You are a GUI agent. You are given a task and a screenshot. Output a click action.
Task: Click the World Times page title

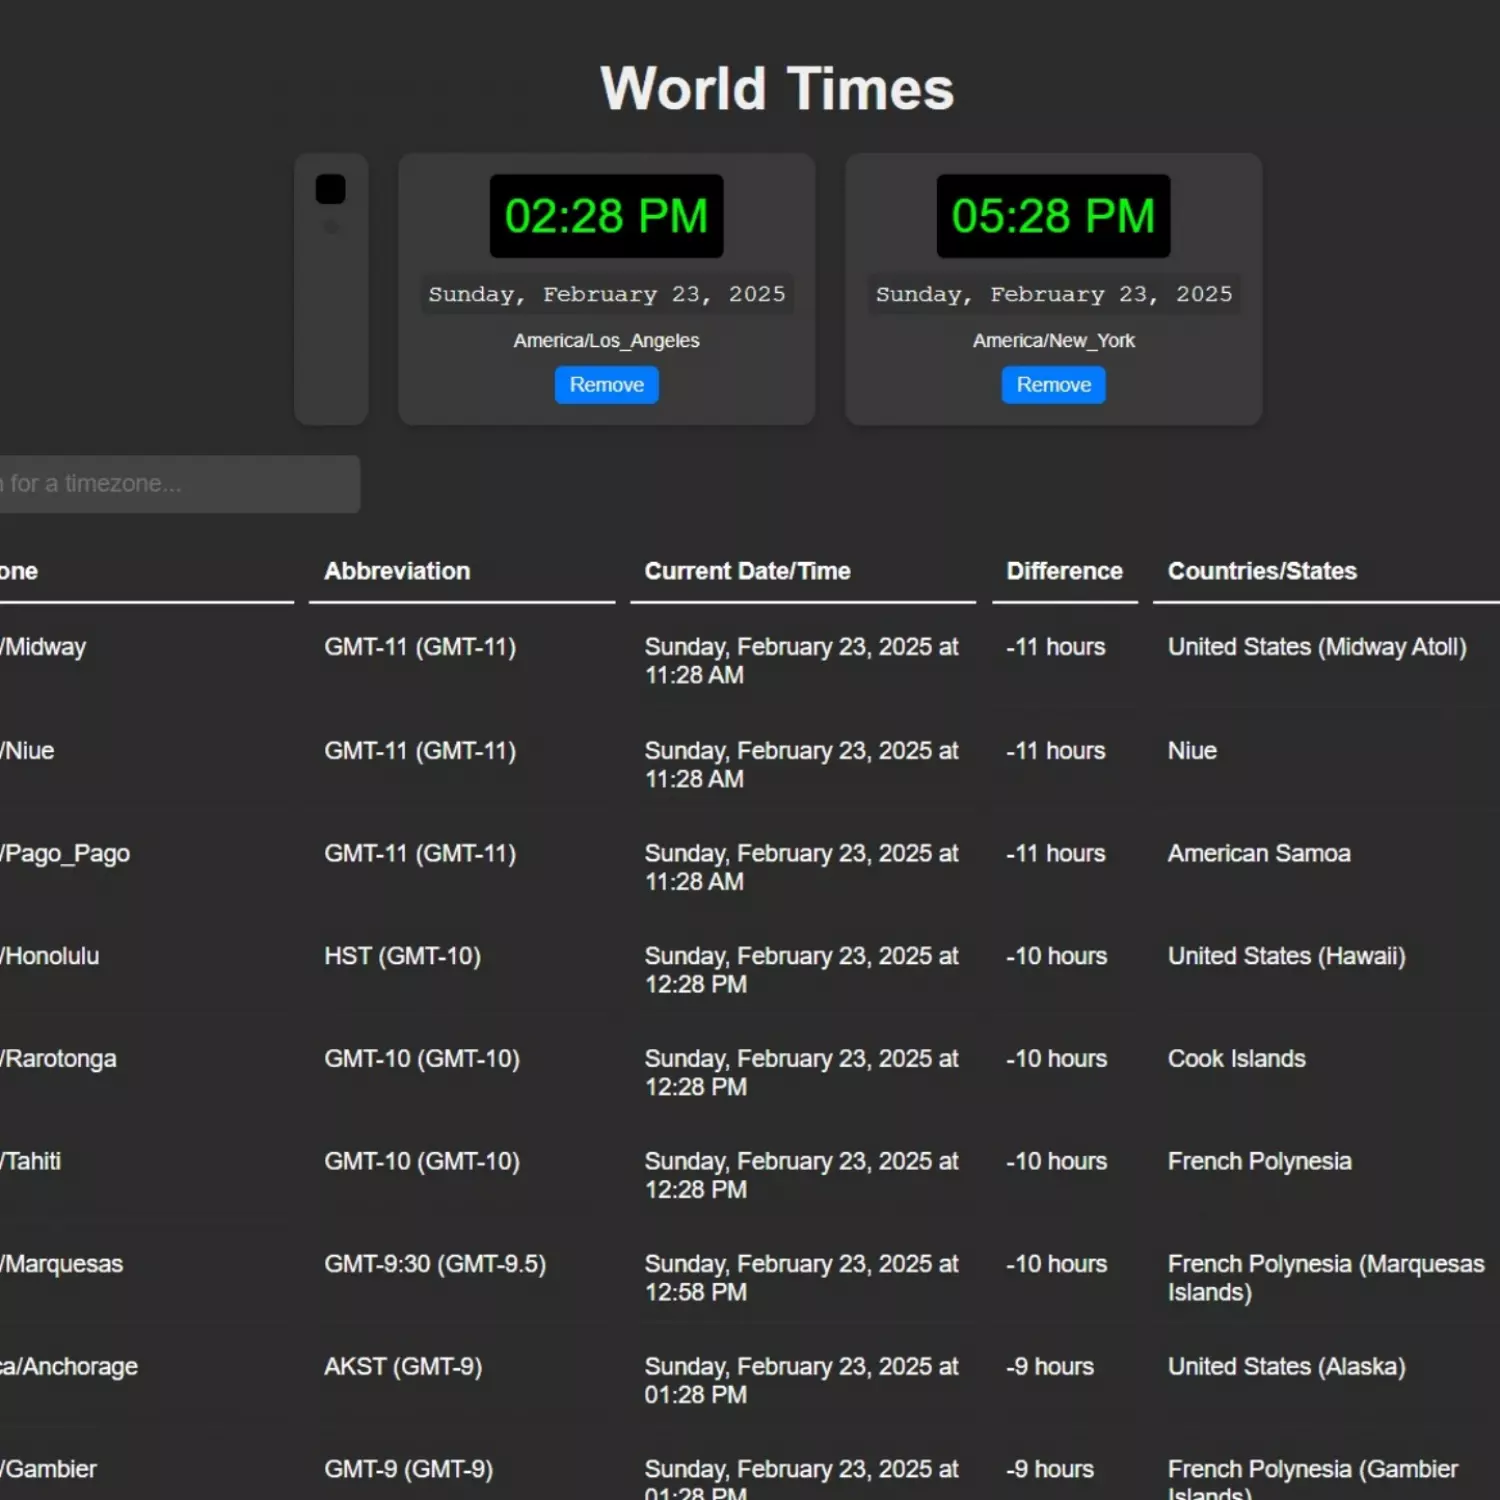coord(777,89)
